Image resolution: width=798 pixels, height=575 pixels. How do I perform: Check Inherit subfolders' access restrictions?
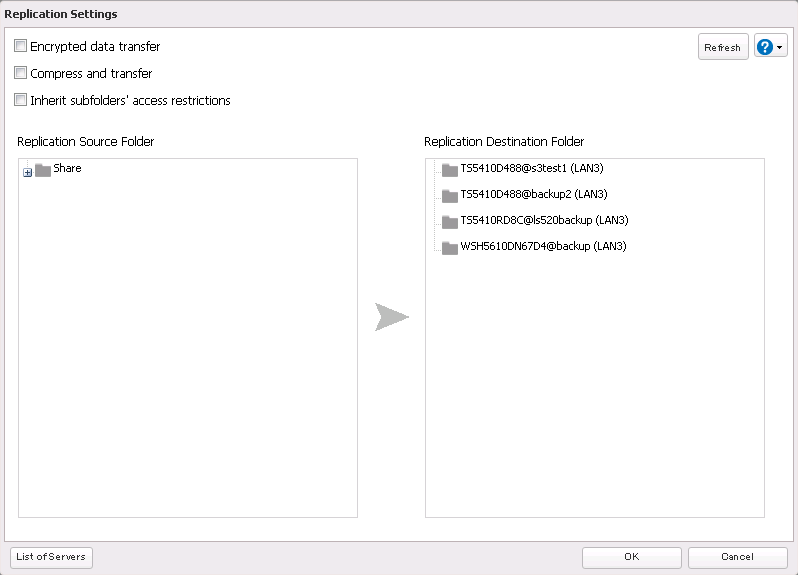[x=21, y=100]
